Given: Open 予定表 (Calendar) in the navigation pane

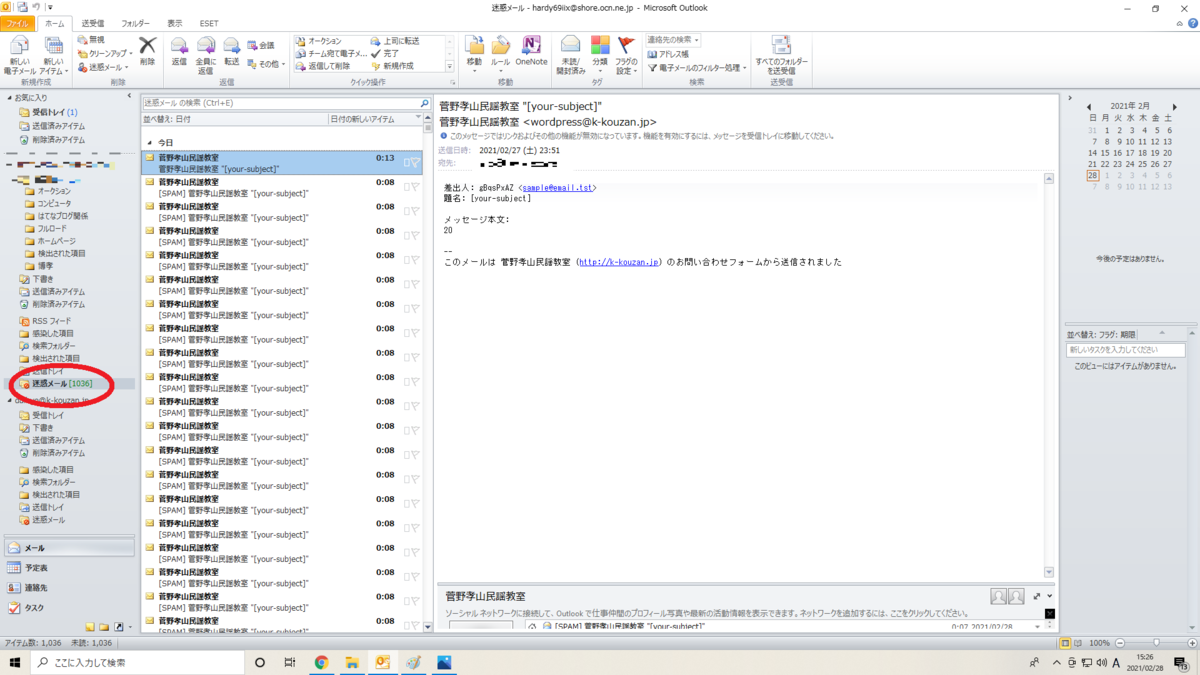Looking at the screenshot, I should (68, 568).
